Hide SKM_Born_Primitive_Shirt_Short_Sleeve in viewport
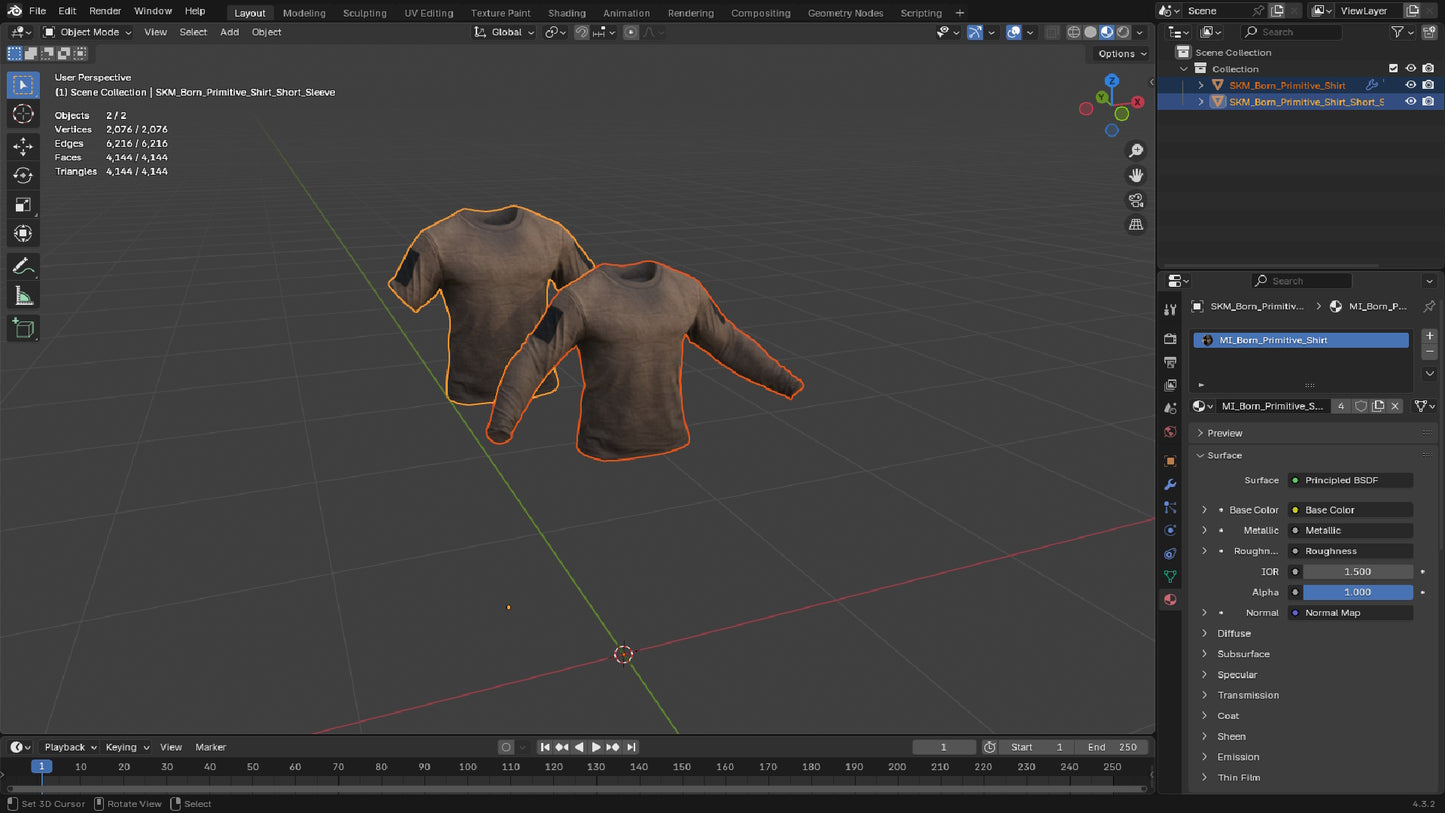The width and height of the screenshot is (1445, 813). (x=1410, y=101)
